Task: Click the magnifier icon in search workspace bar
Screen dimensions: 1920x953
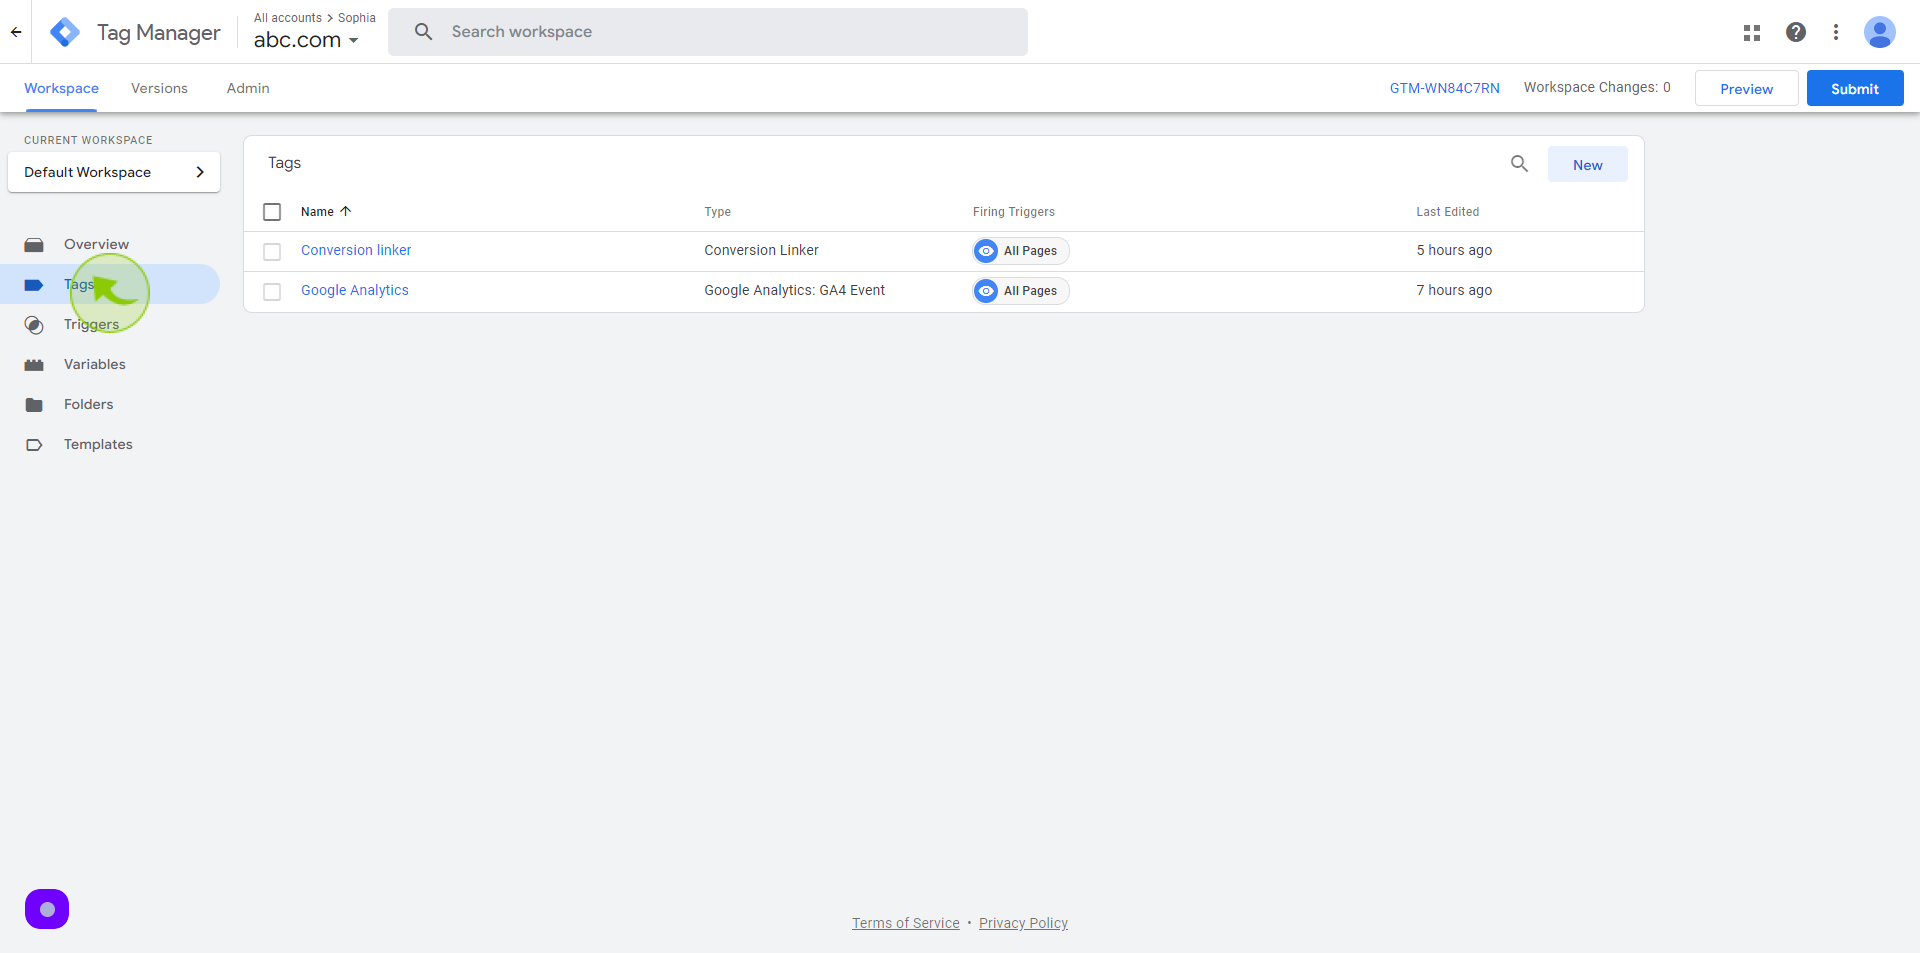Action: 424,32
